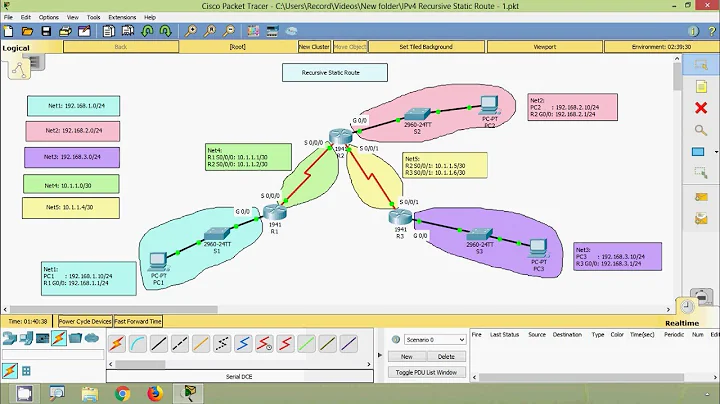Viewport: 720px width, 404px height.
Task: Click the Zoom Out magnifier
Action: click(228, 31)
